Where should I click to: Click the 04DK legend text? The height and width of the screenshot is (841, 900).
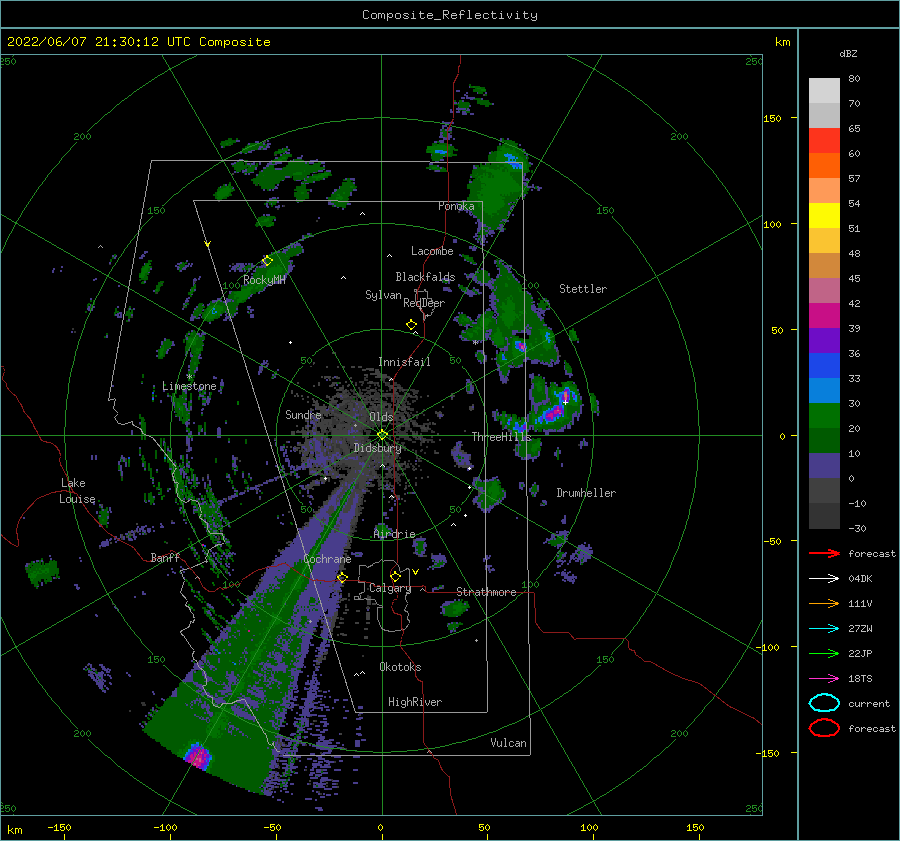(x=860, y=579)
